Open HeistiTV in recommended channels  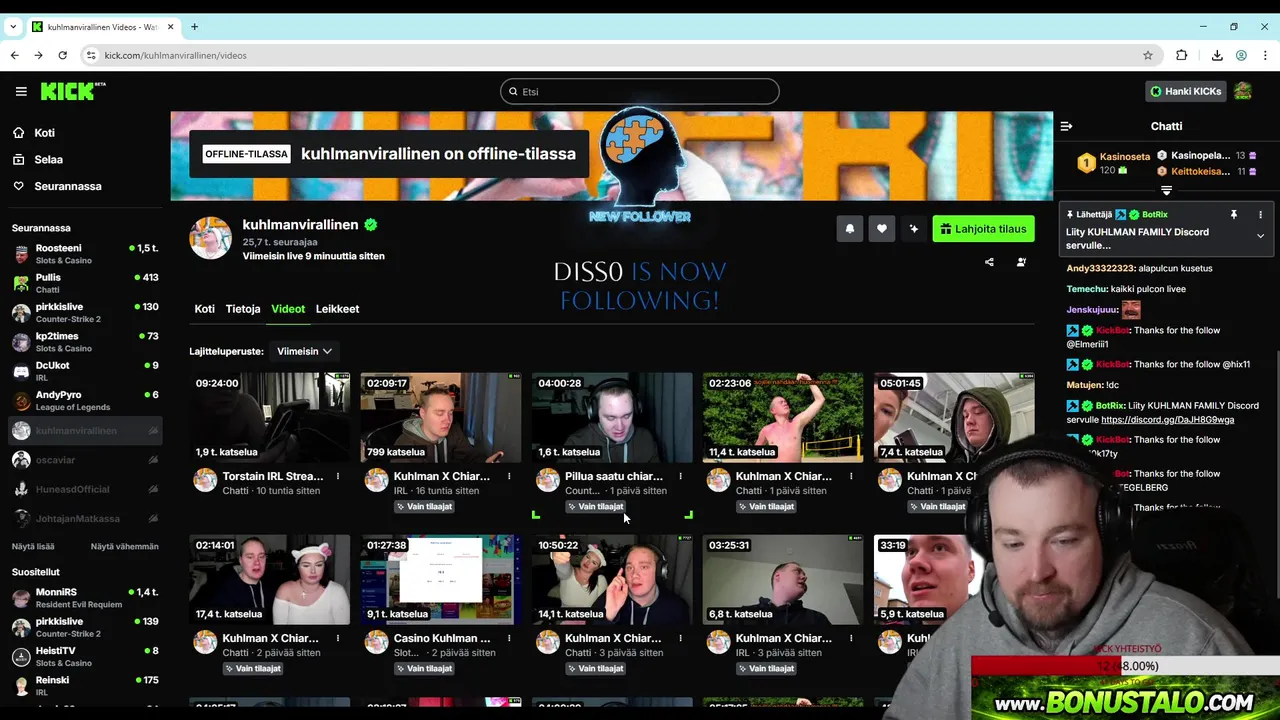[85, 657]
